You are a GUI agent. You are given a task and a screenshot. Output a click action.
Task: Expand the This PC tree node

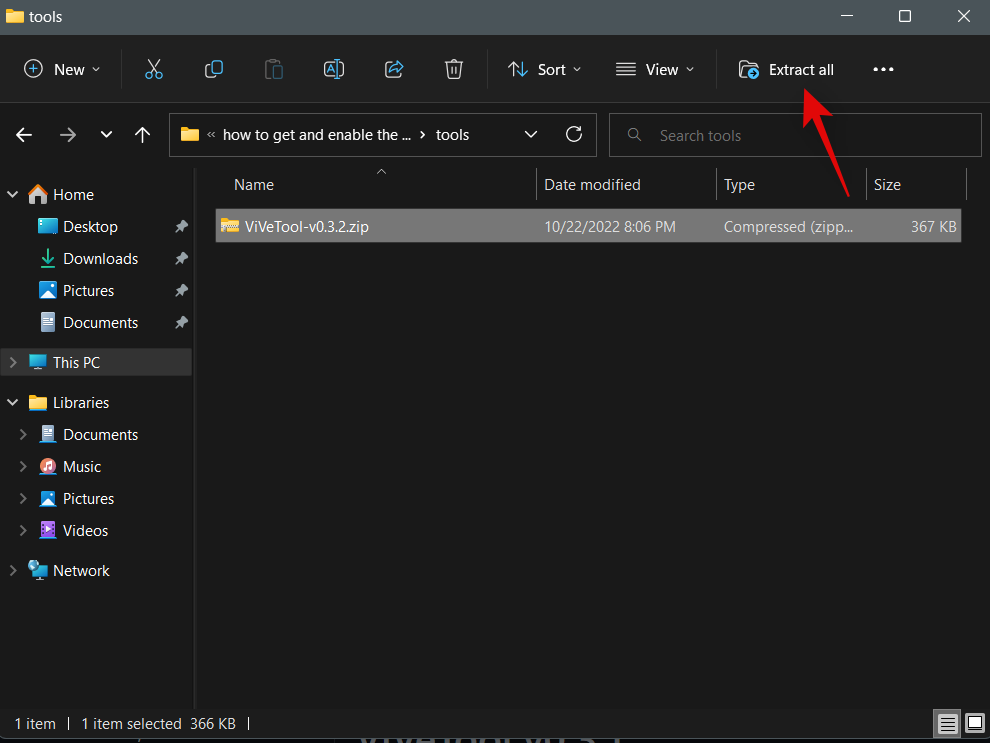click(x=13, y=363)
